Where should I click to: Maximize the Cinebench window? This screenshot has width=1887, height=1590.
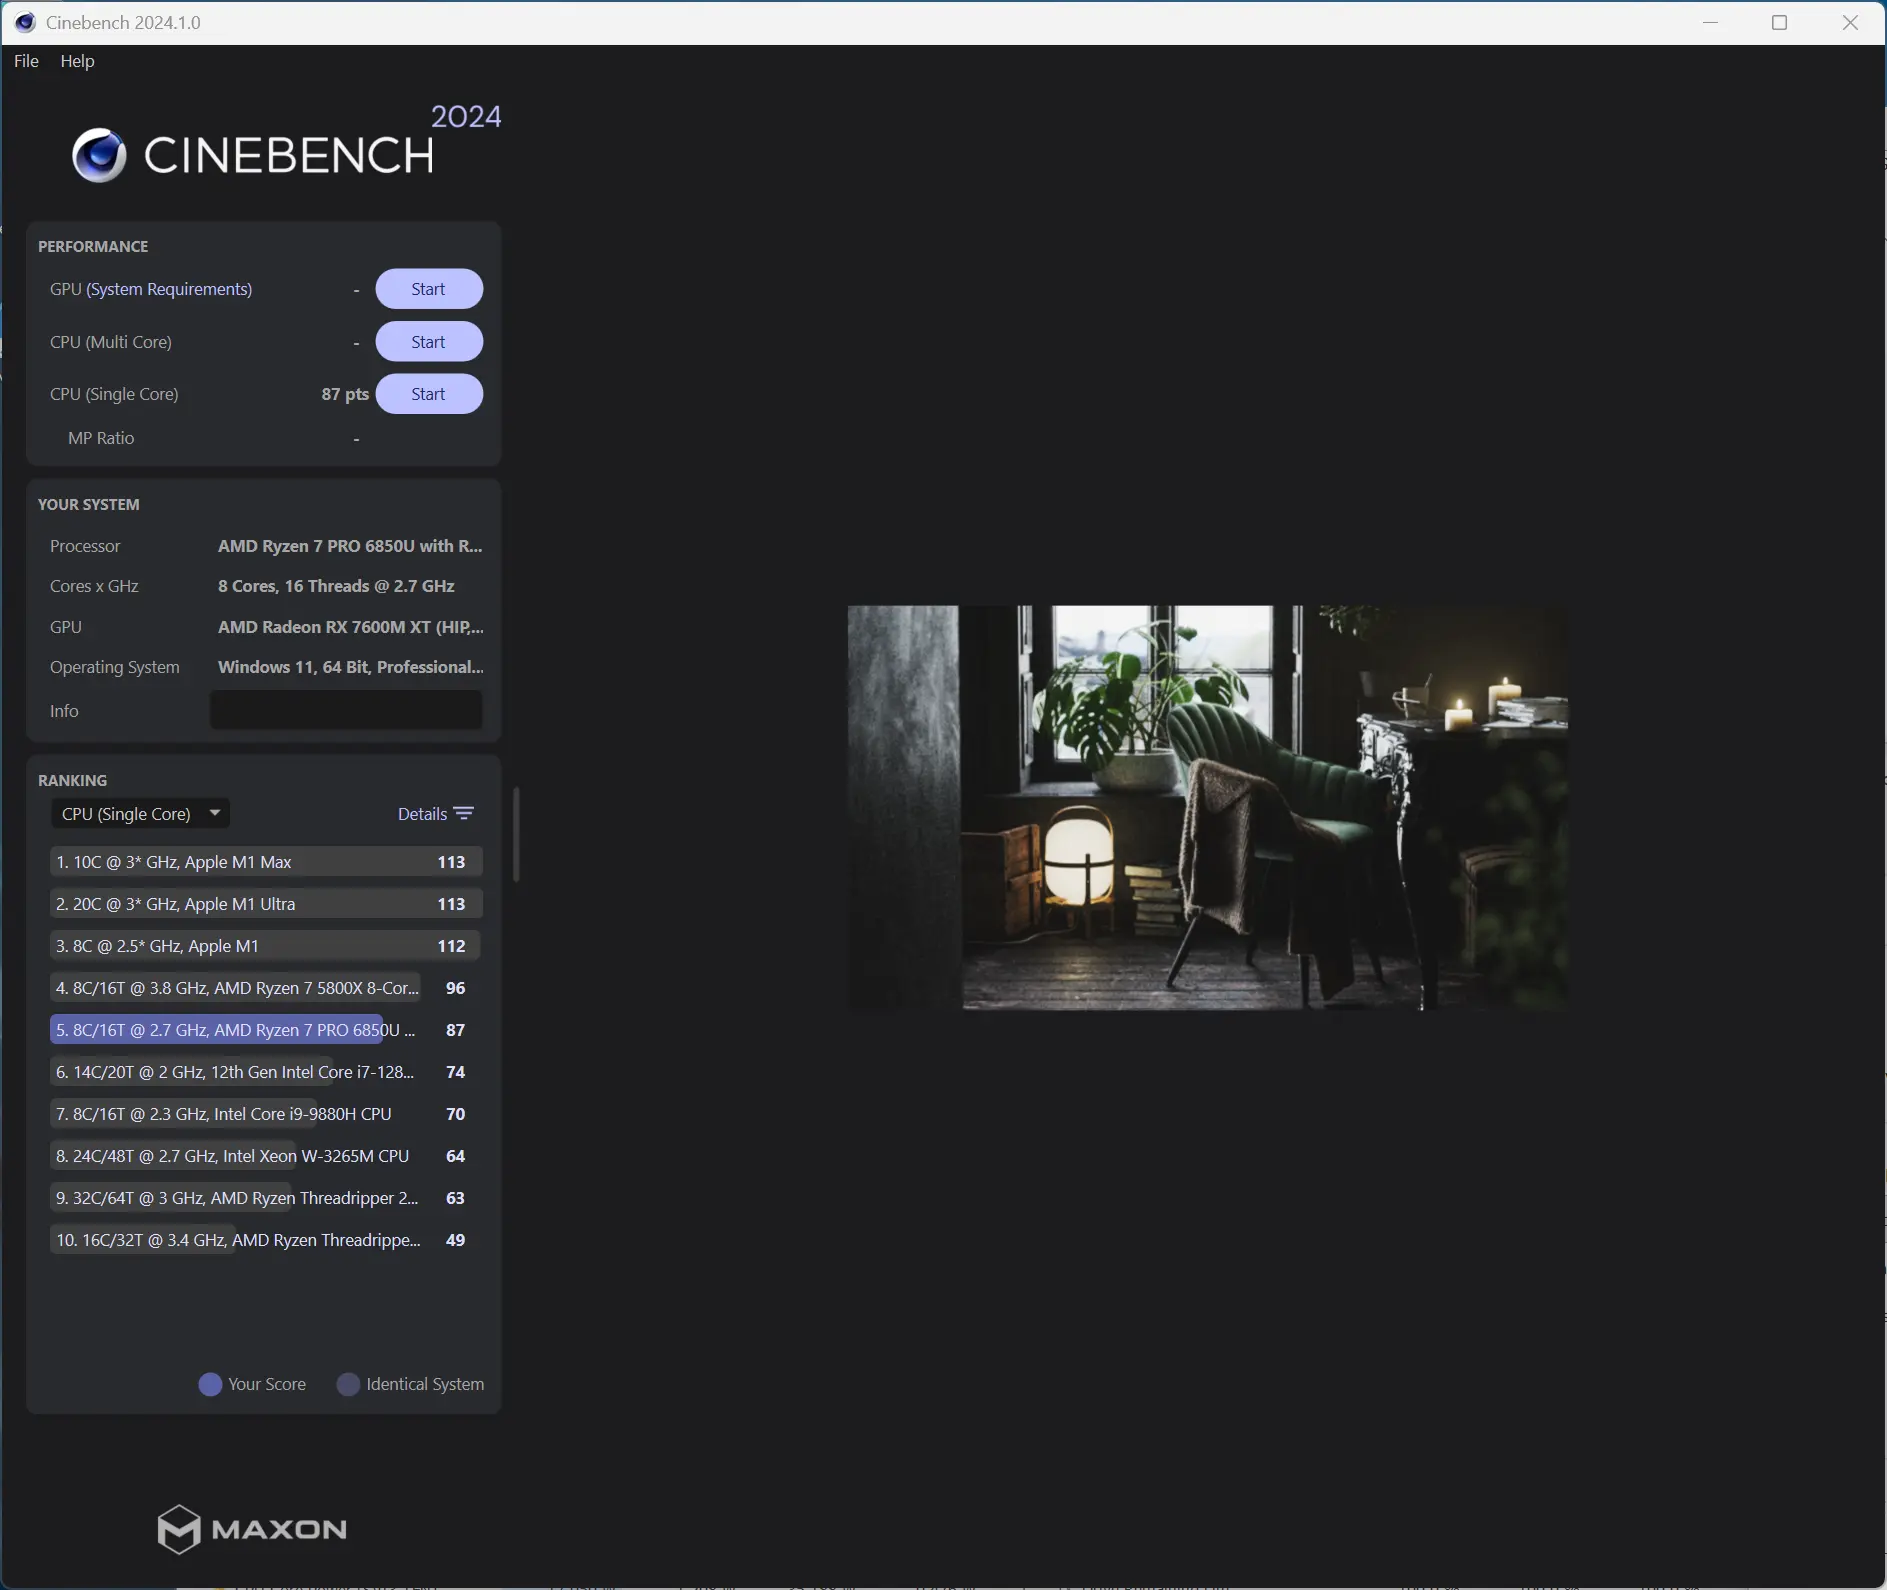click(x=1780, y=22)
